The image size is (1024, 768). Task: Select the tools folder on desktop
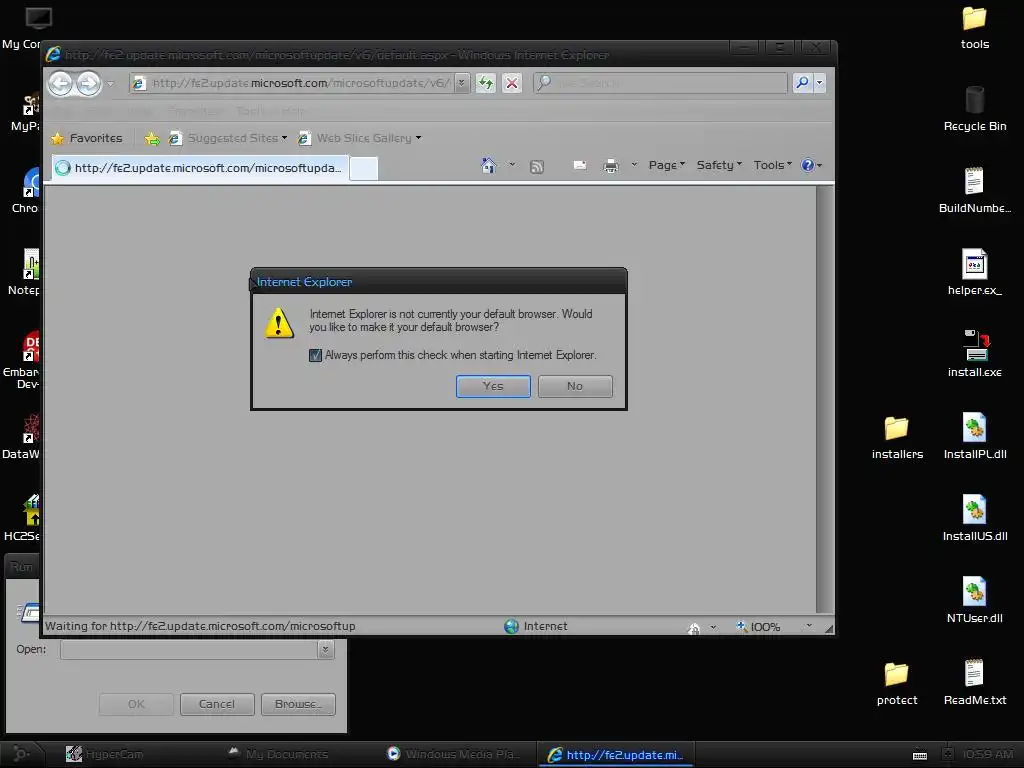974,27
